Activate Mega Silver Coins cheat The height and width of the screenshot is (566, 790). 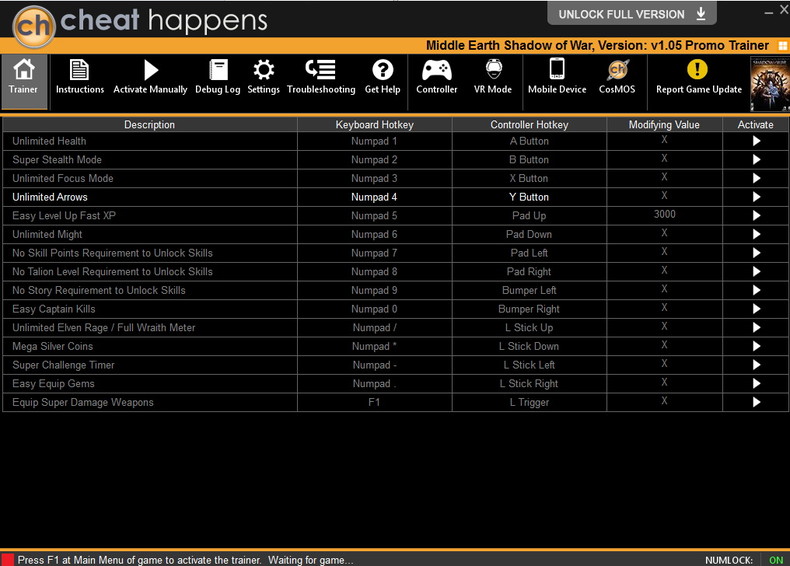[x=756, y=346]
